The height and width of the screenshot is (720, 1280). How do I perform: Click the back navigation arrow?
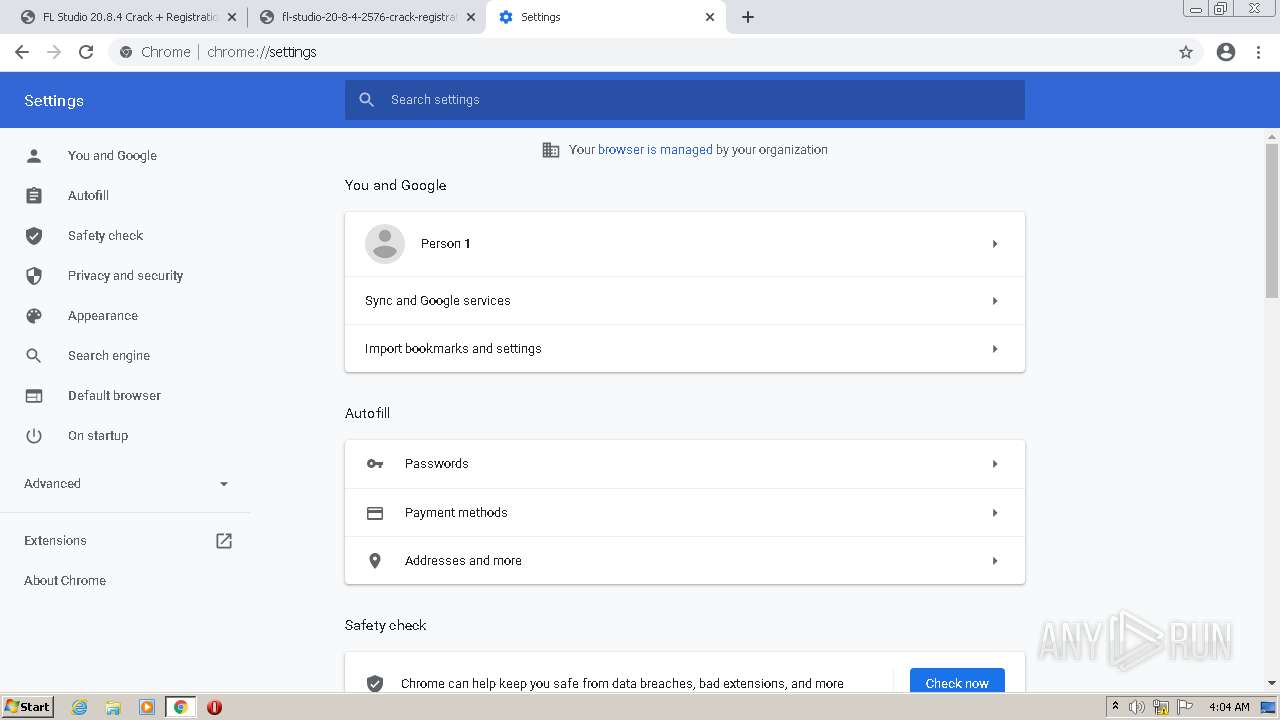(x=22, y=52)
